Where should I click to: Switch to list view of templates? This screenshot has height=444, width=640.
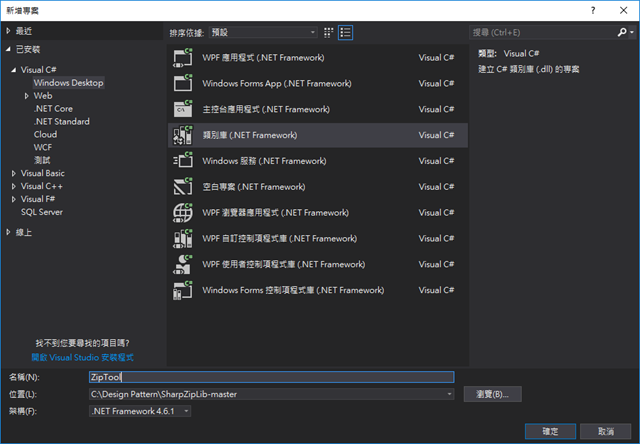345,33
